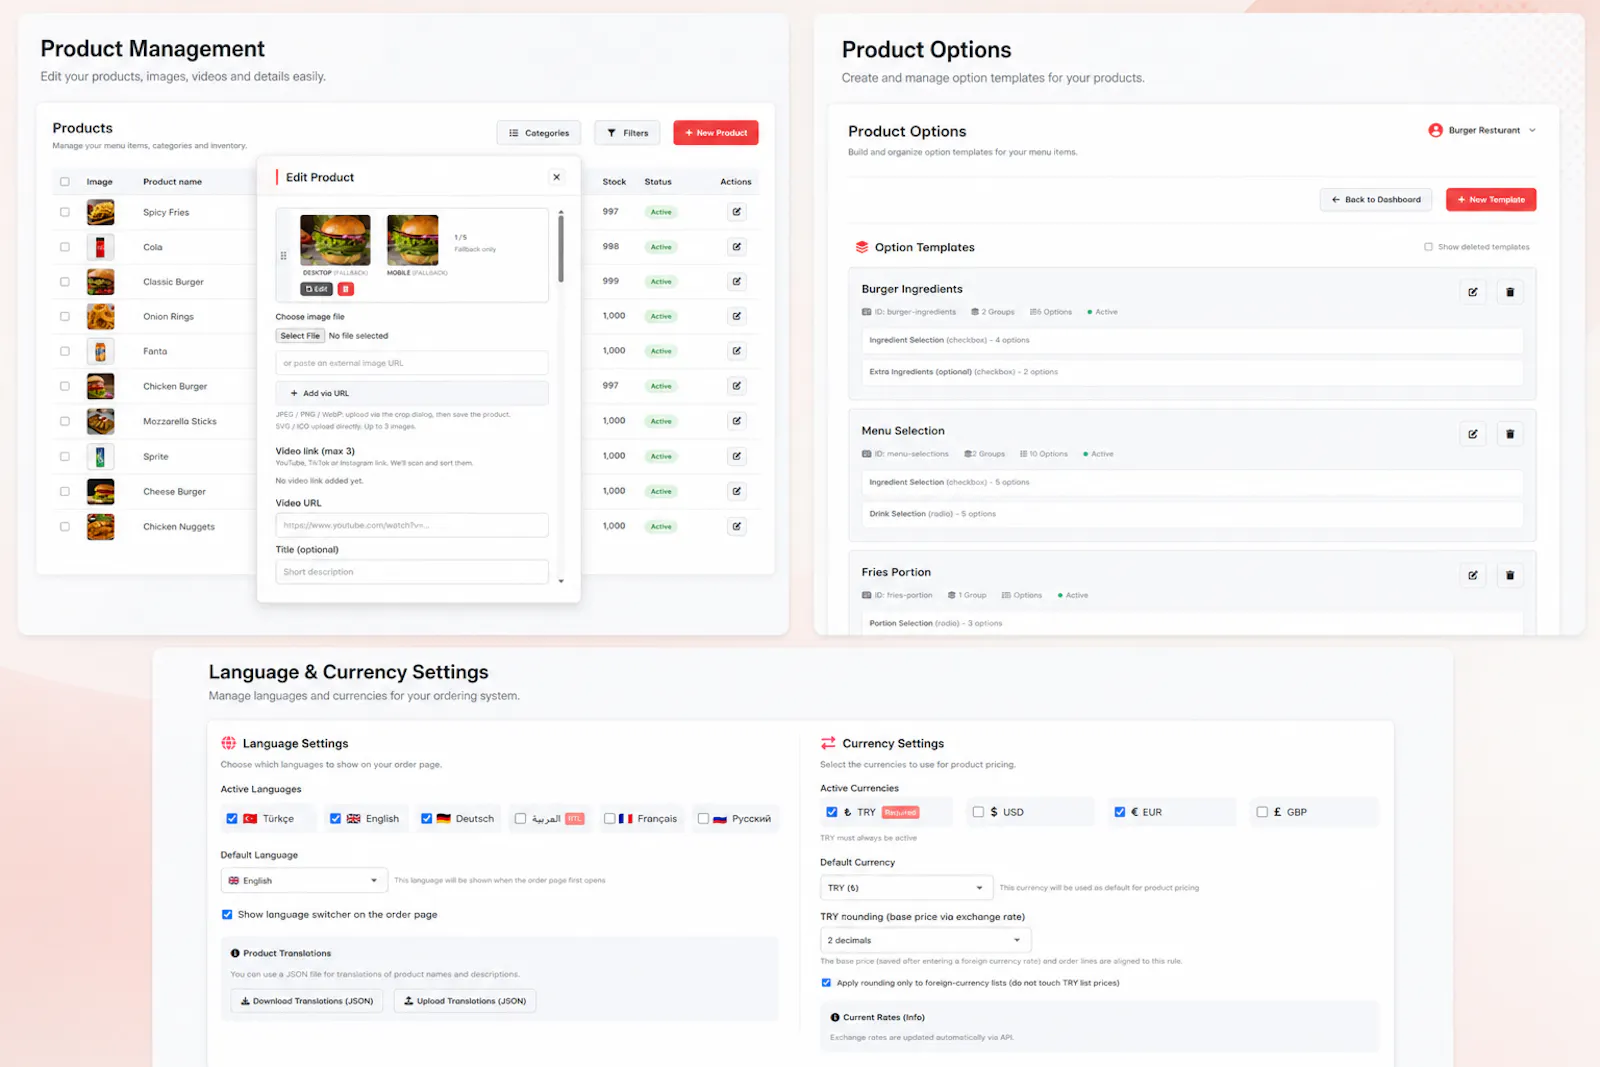Click the external image URL field

tap(412, 363)
